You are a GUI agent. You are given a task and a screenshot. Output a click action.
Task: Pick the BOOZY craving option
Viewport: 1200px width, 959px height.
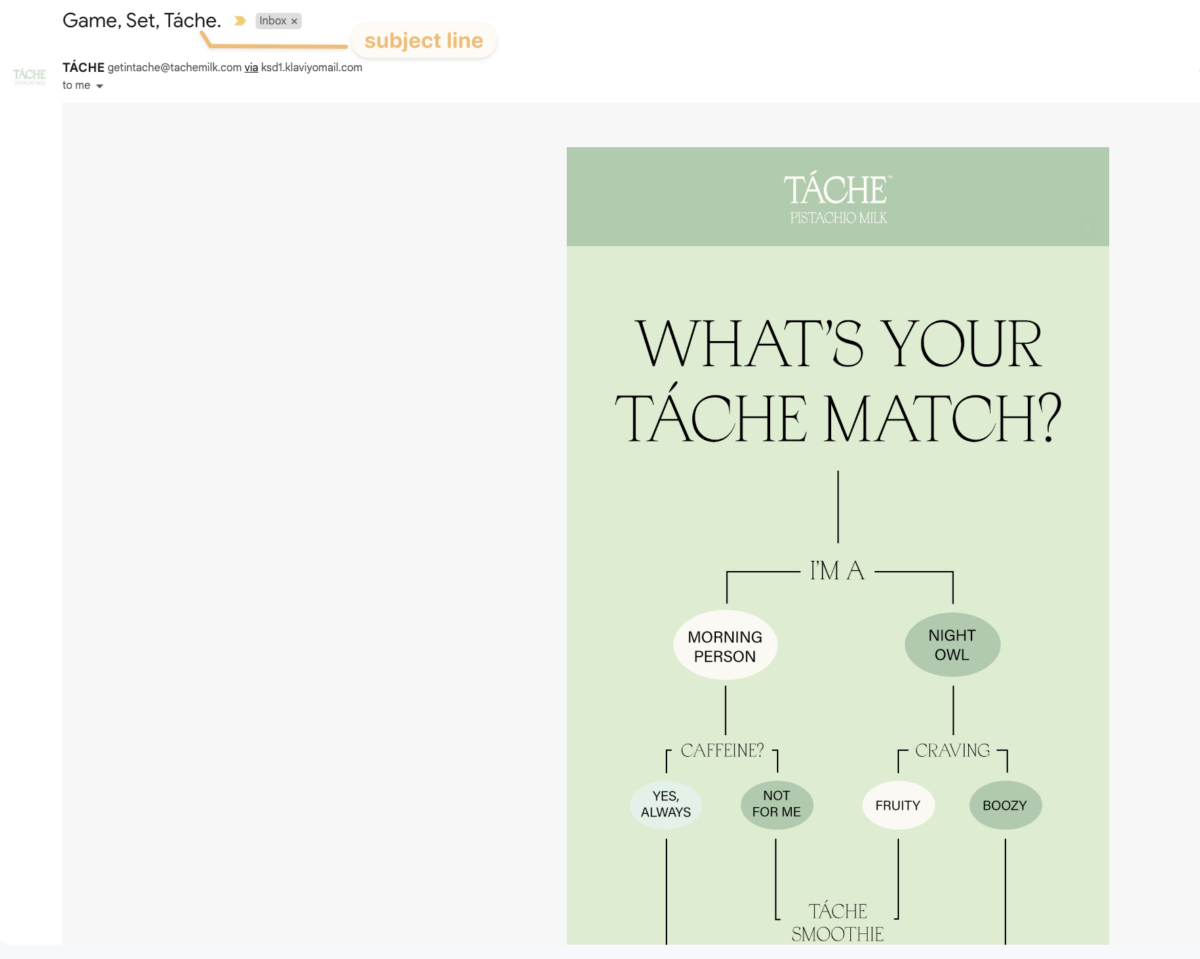coord(1005,804)
